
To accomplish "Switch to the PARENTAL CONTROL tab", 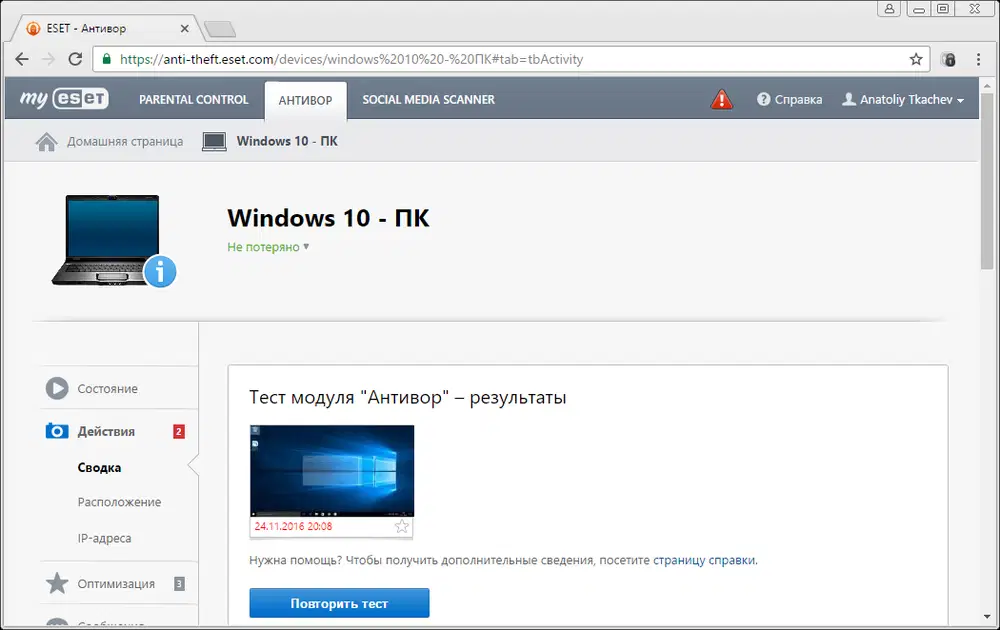I will 193,99.
